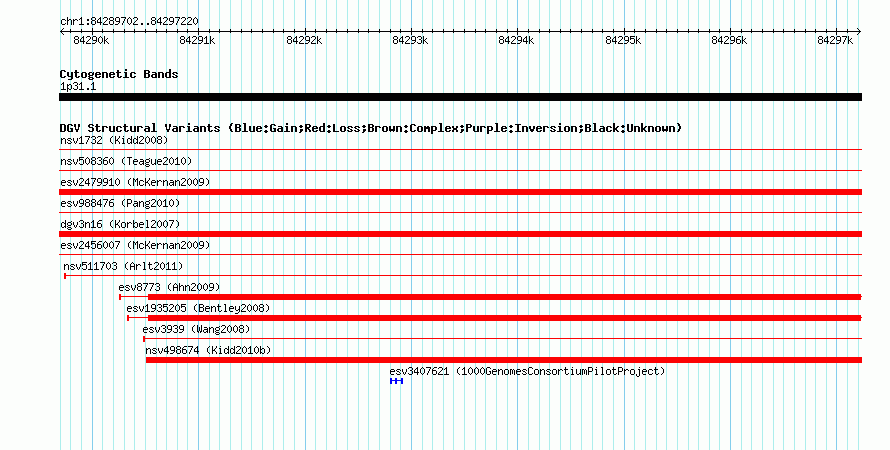Click the nsv1732 (Kidd2008) variant label
Screen dimensions: 890x450
pyautogui.click(x=114, y=140)
